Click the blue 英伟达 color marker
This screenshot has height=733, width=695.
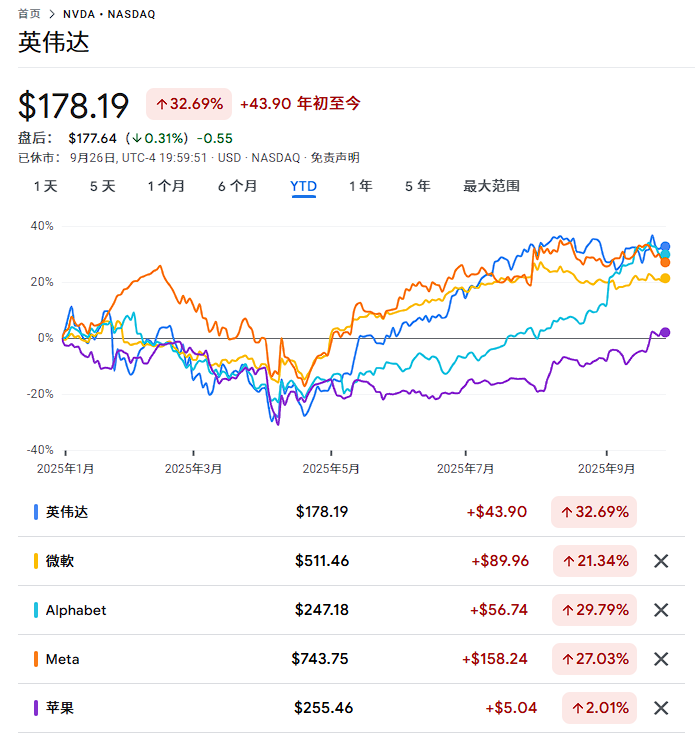[x=37, y=512]
